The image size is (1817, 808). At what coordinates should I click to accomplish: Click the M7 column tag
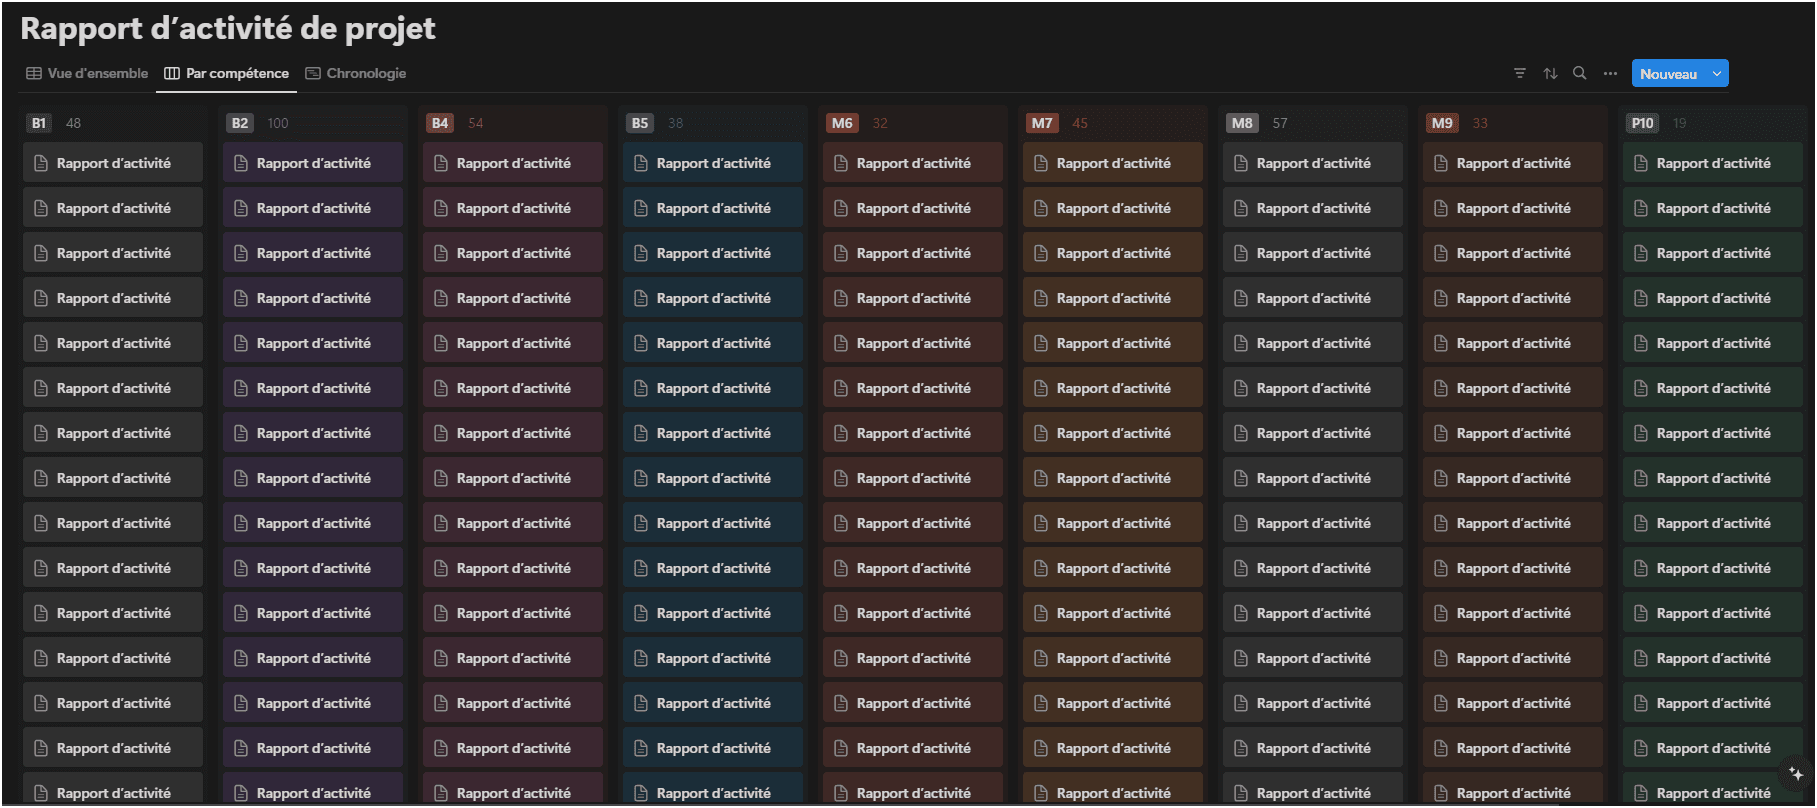(1042, 123)
